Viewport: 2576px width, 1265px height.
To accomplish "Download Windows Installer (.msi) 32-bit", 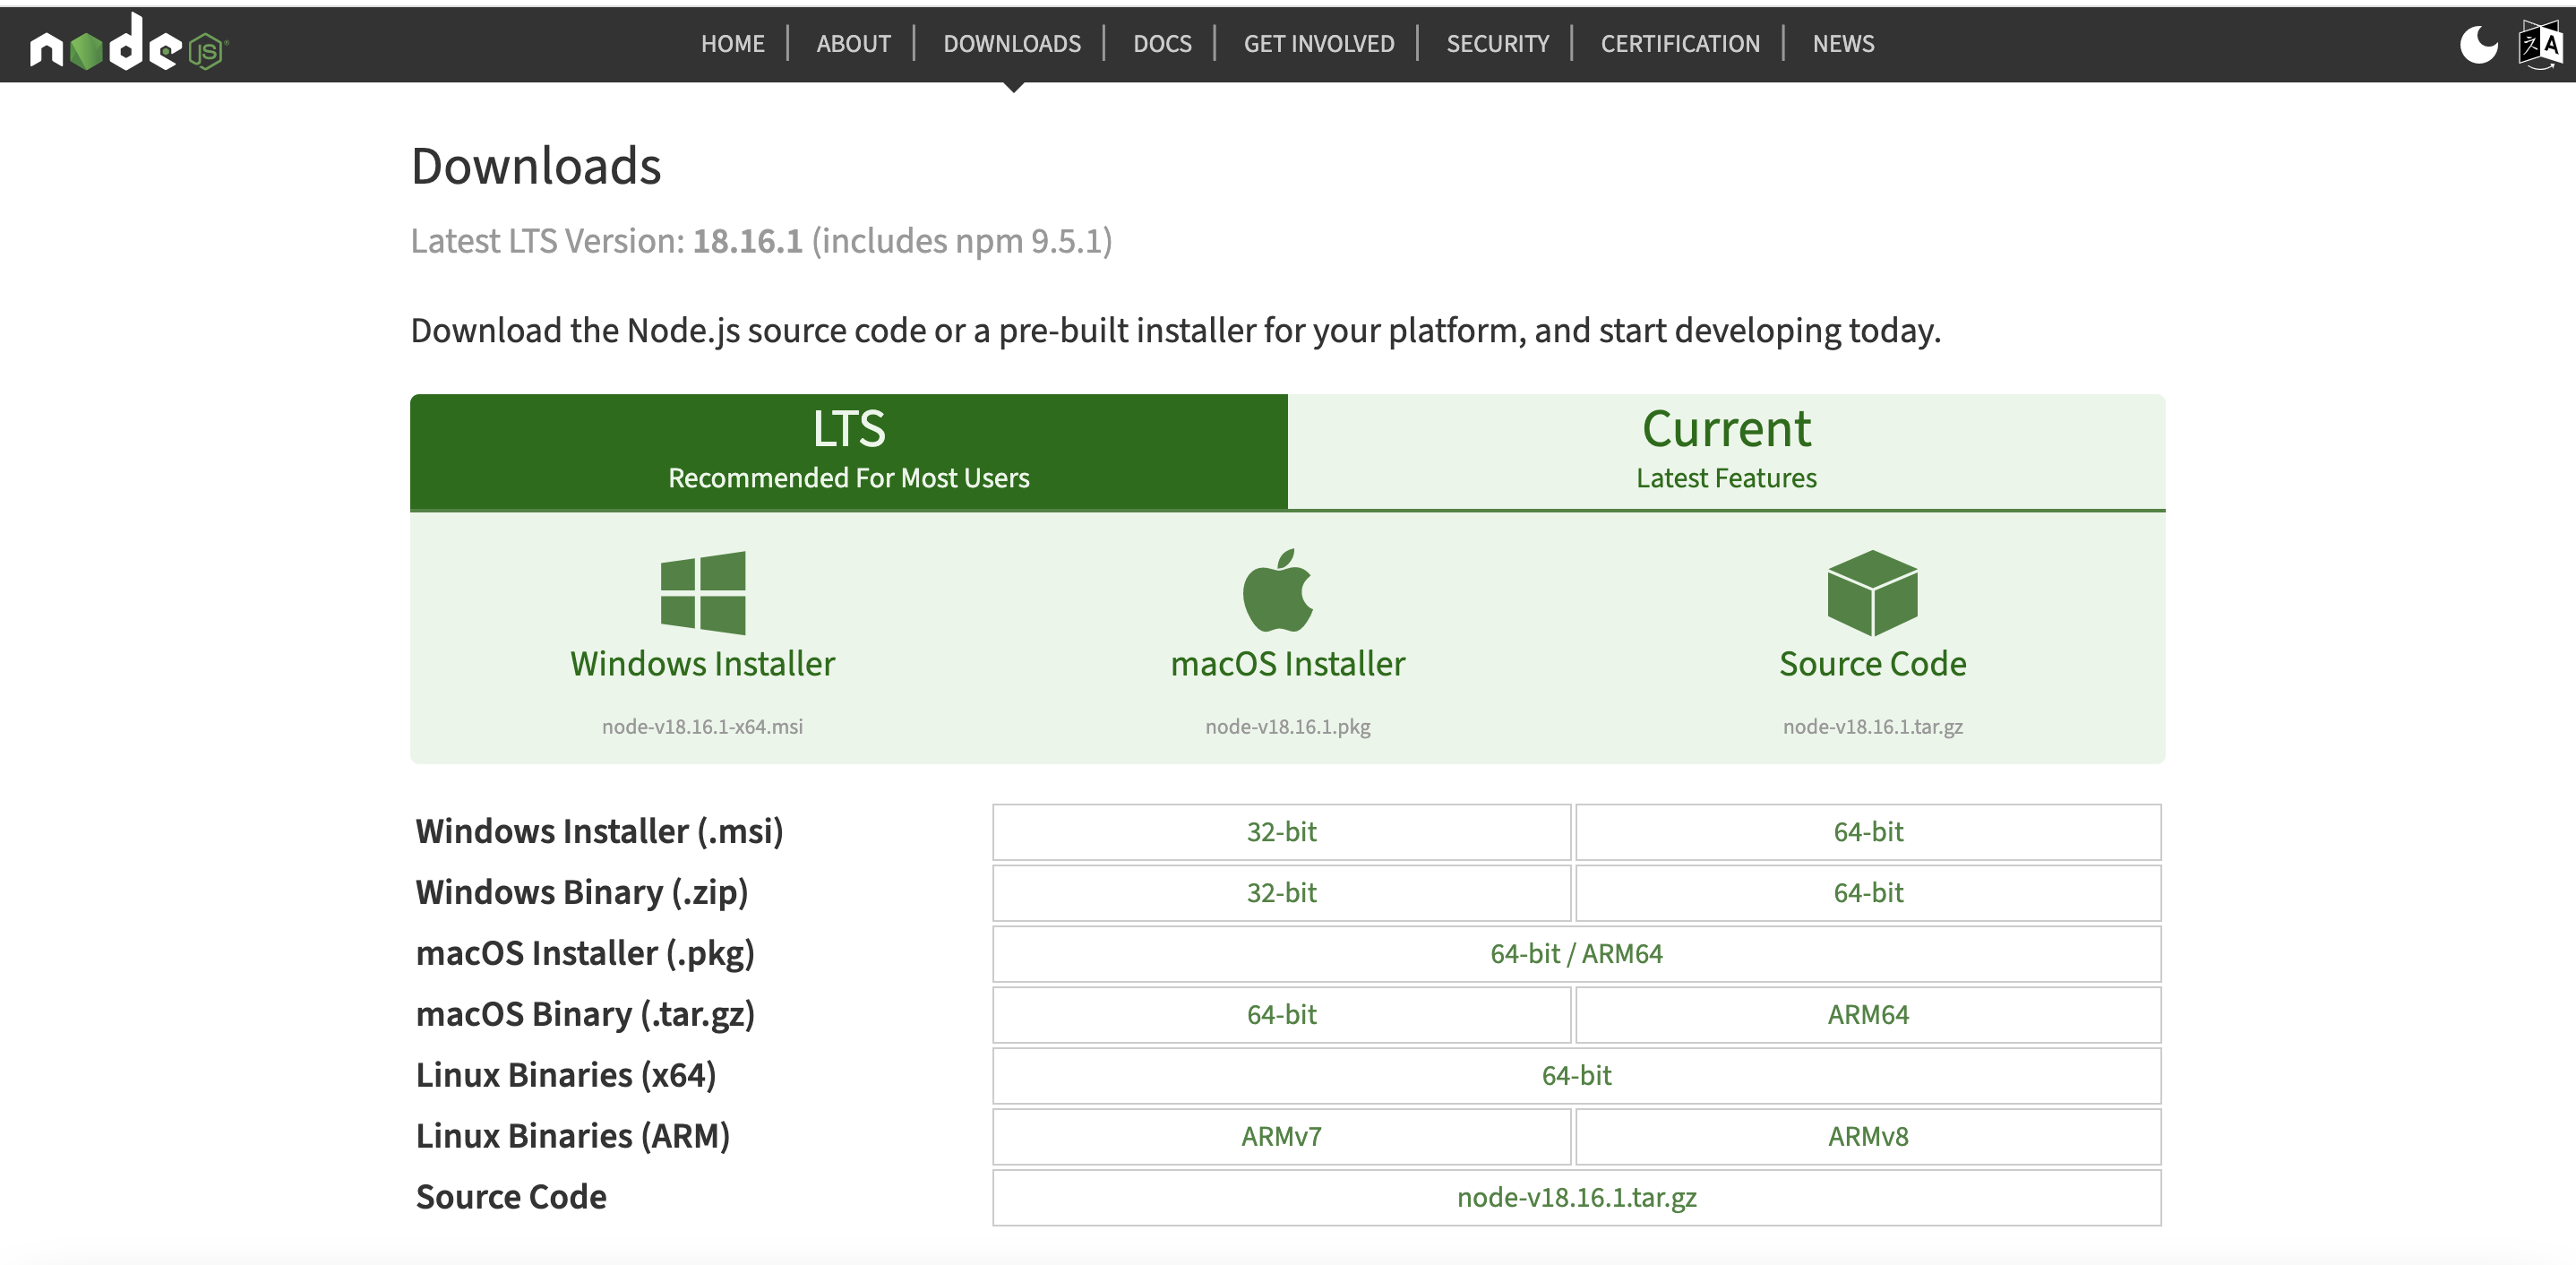I will point(1281,832).
